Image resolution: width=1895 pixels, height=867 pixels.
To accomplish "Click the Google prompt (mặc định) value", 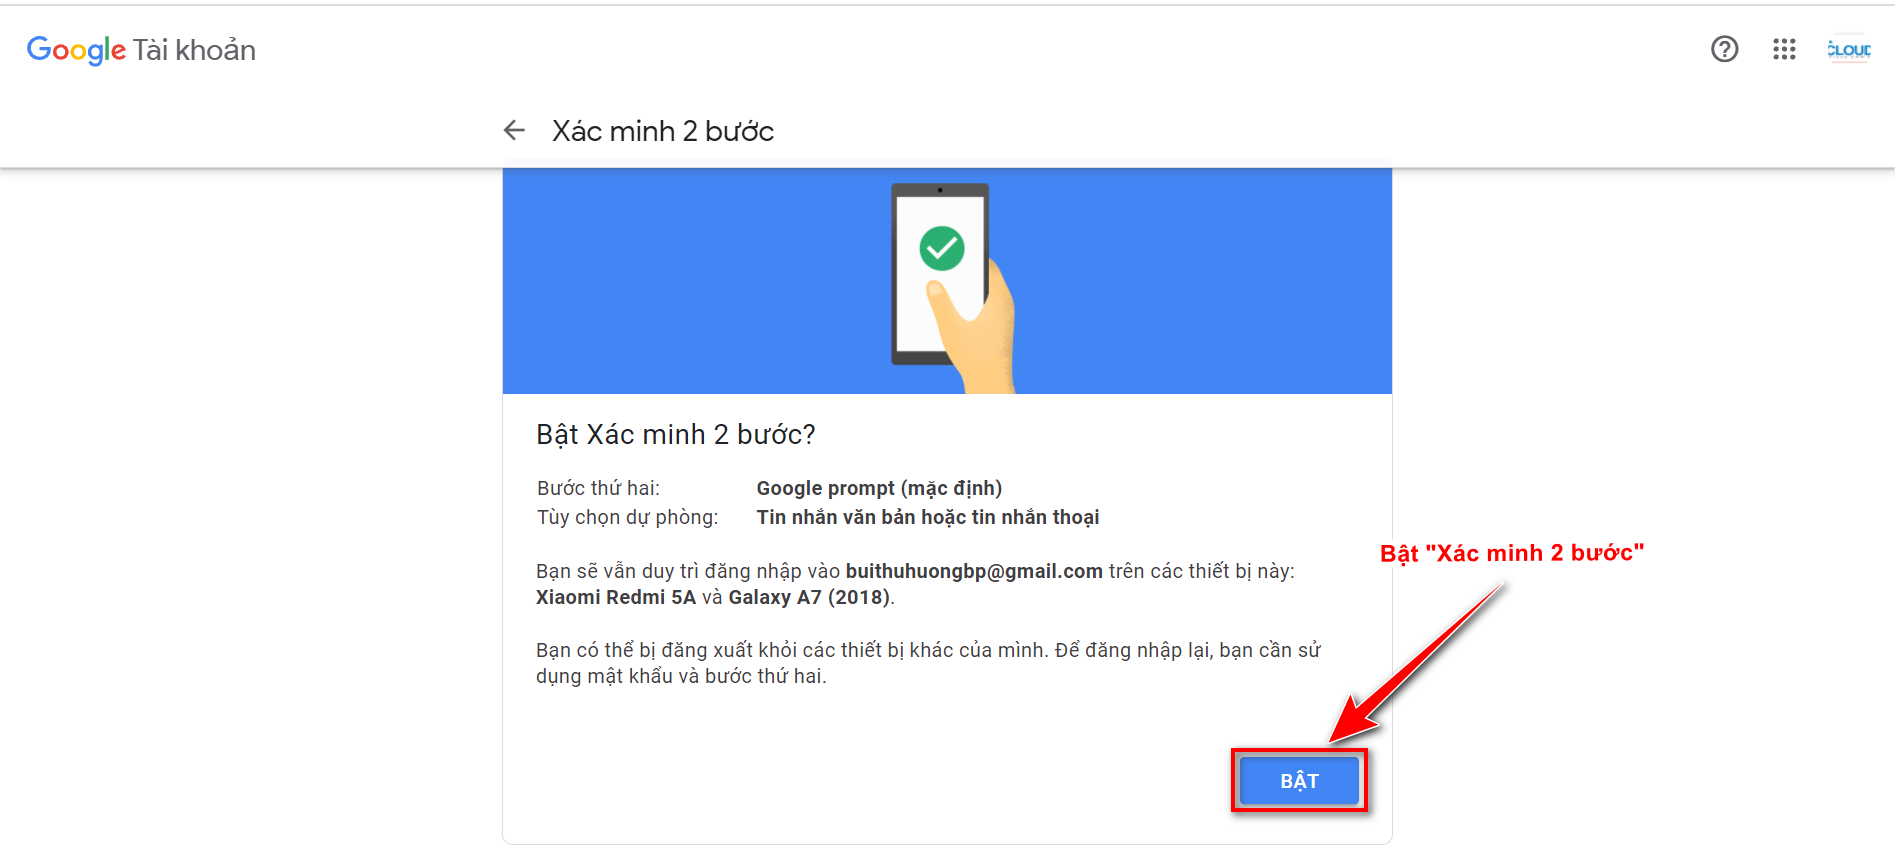I will point(879,488).
